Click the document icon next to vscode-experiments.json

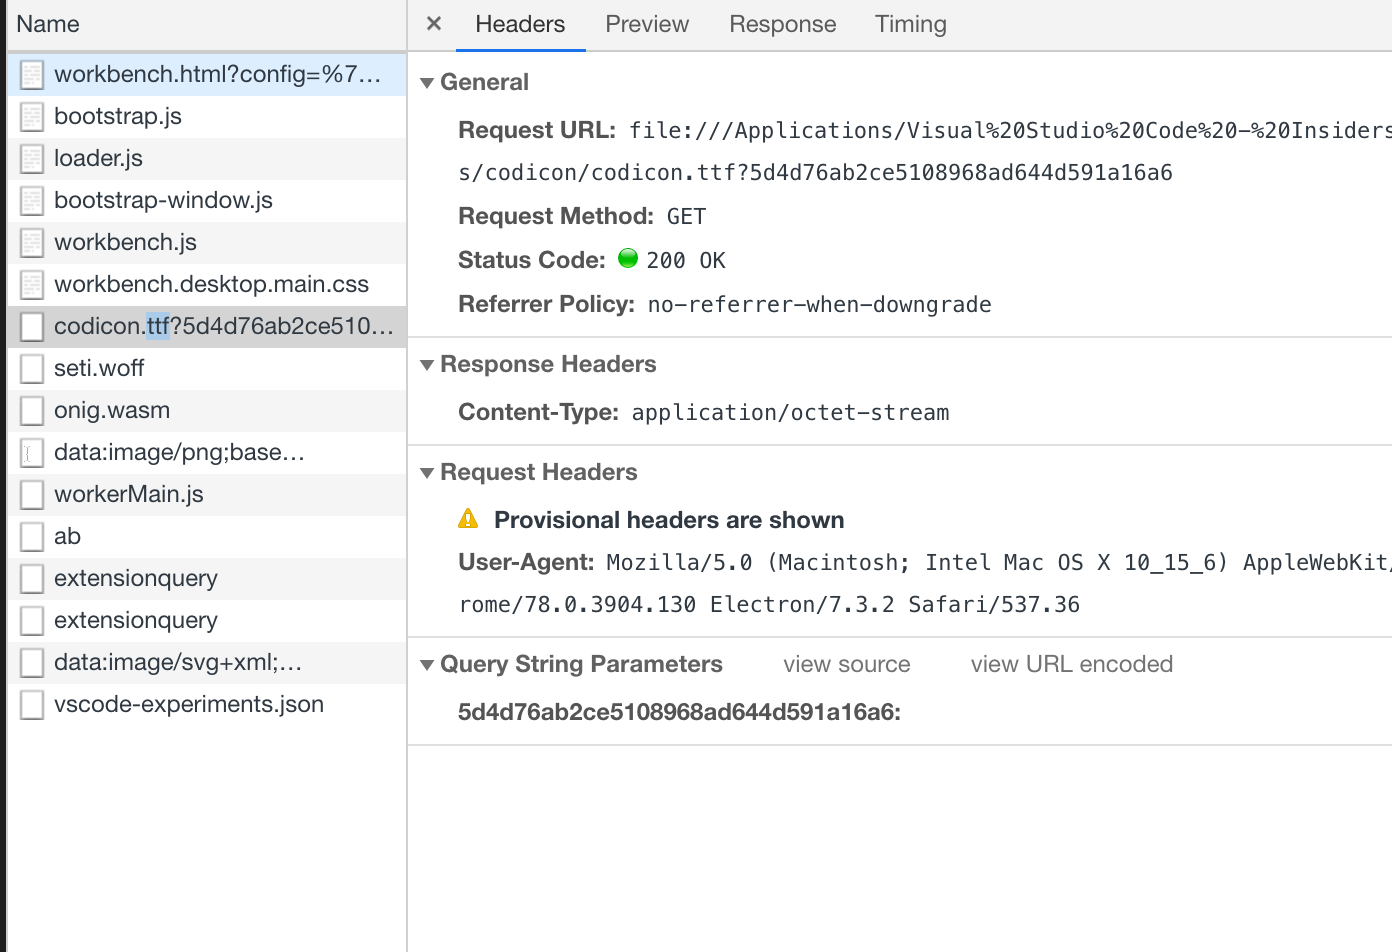tap(31, 704)
